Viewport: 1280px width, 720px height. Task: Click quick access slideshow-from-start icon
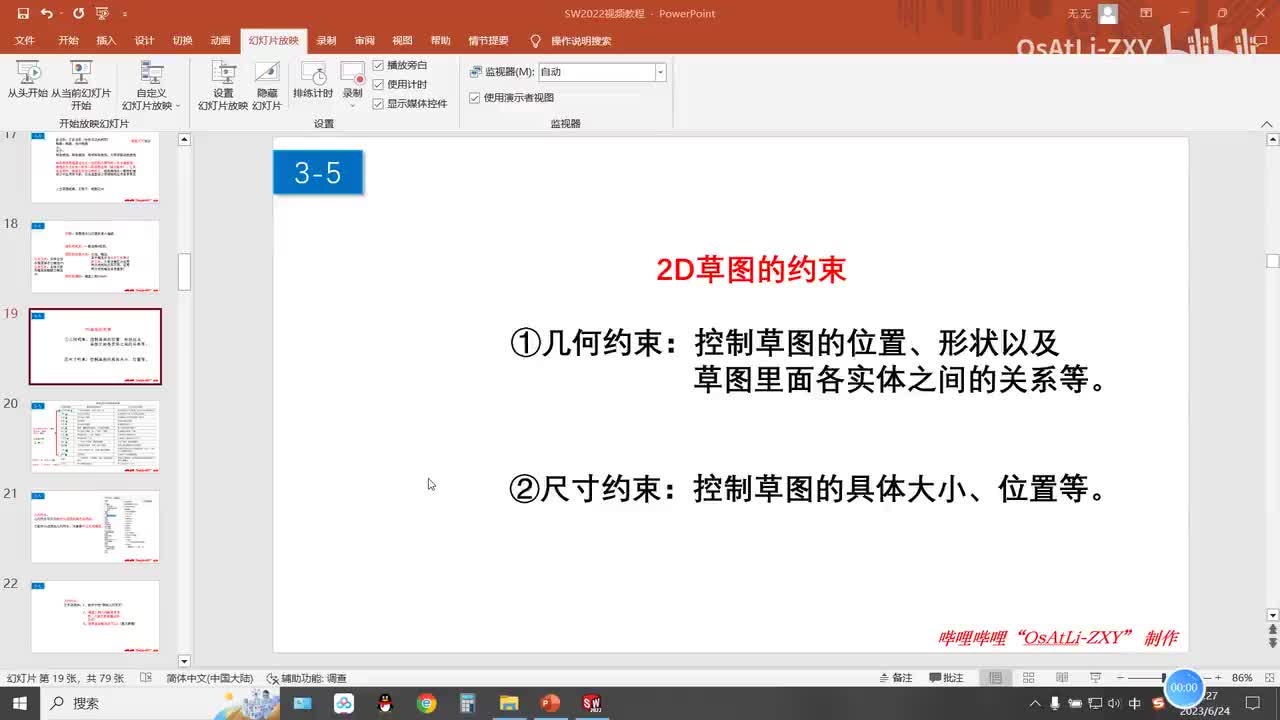(102, 14)
